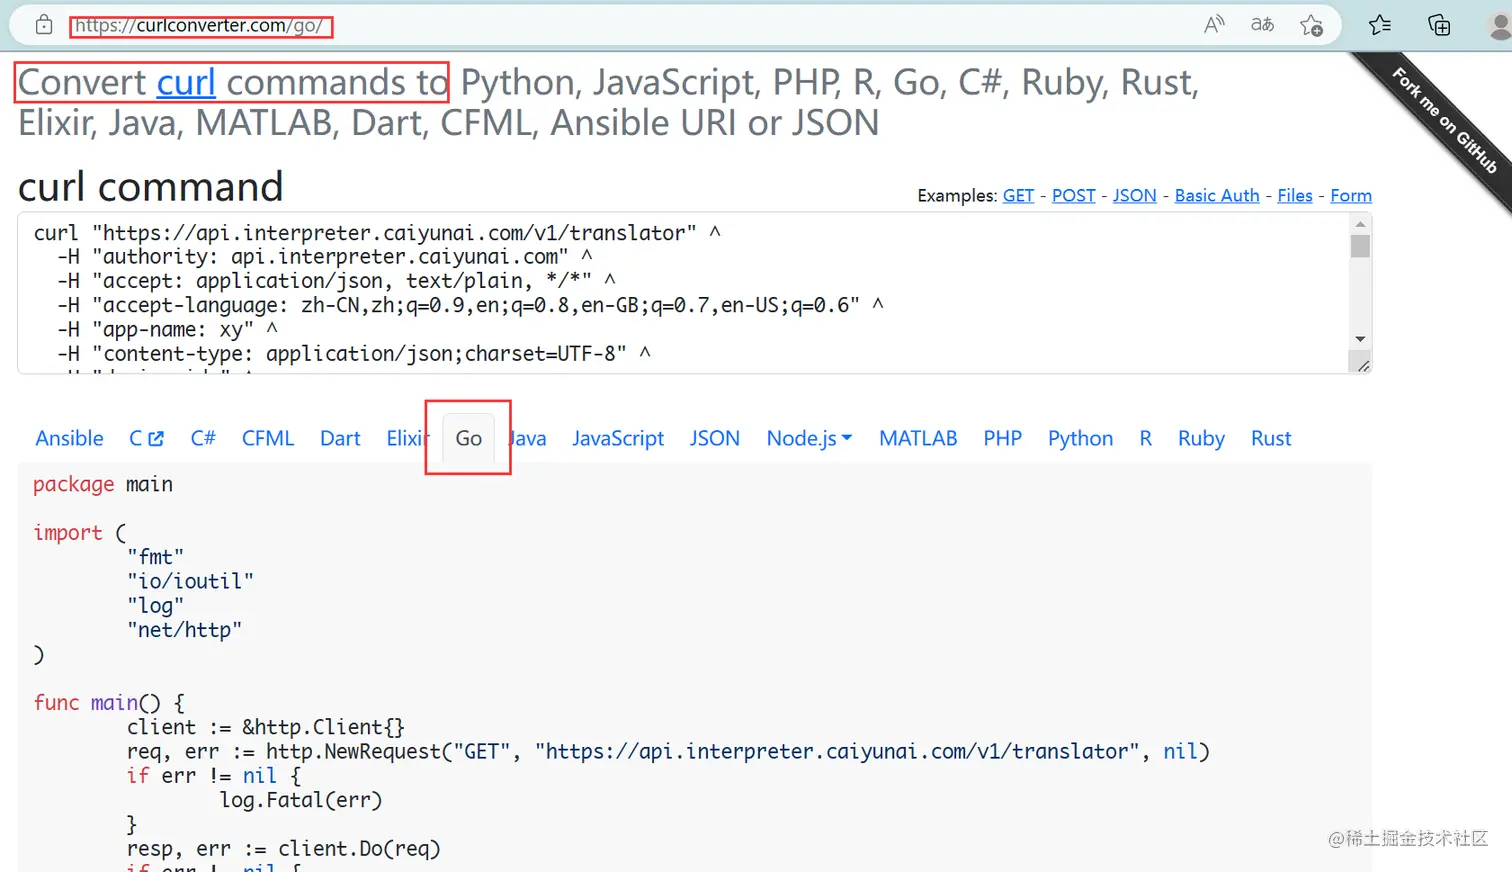The width and height of the screenshot is (1512, 872).
Task: Switch to the Rust language tab
Action: click(x=1271, y=438)
